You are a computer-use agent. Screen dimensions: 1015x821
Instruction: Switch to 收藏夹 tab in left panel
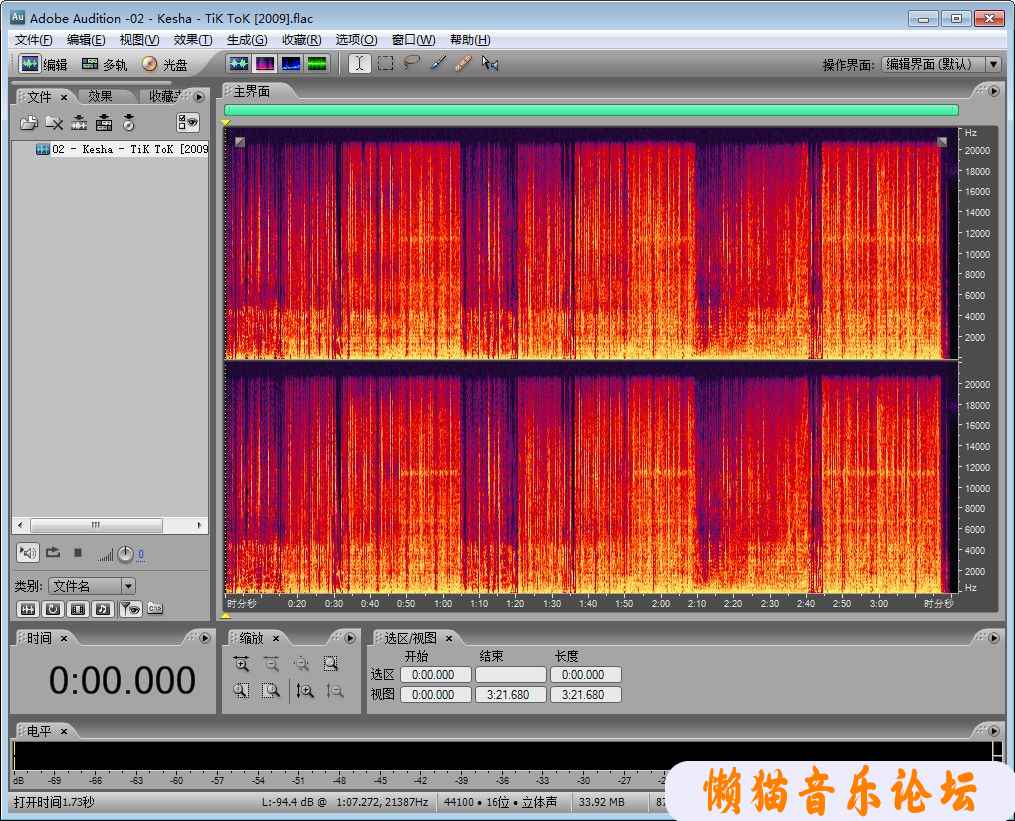tap(164, 96)
